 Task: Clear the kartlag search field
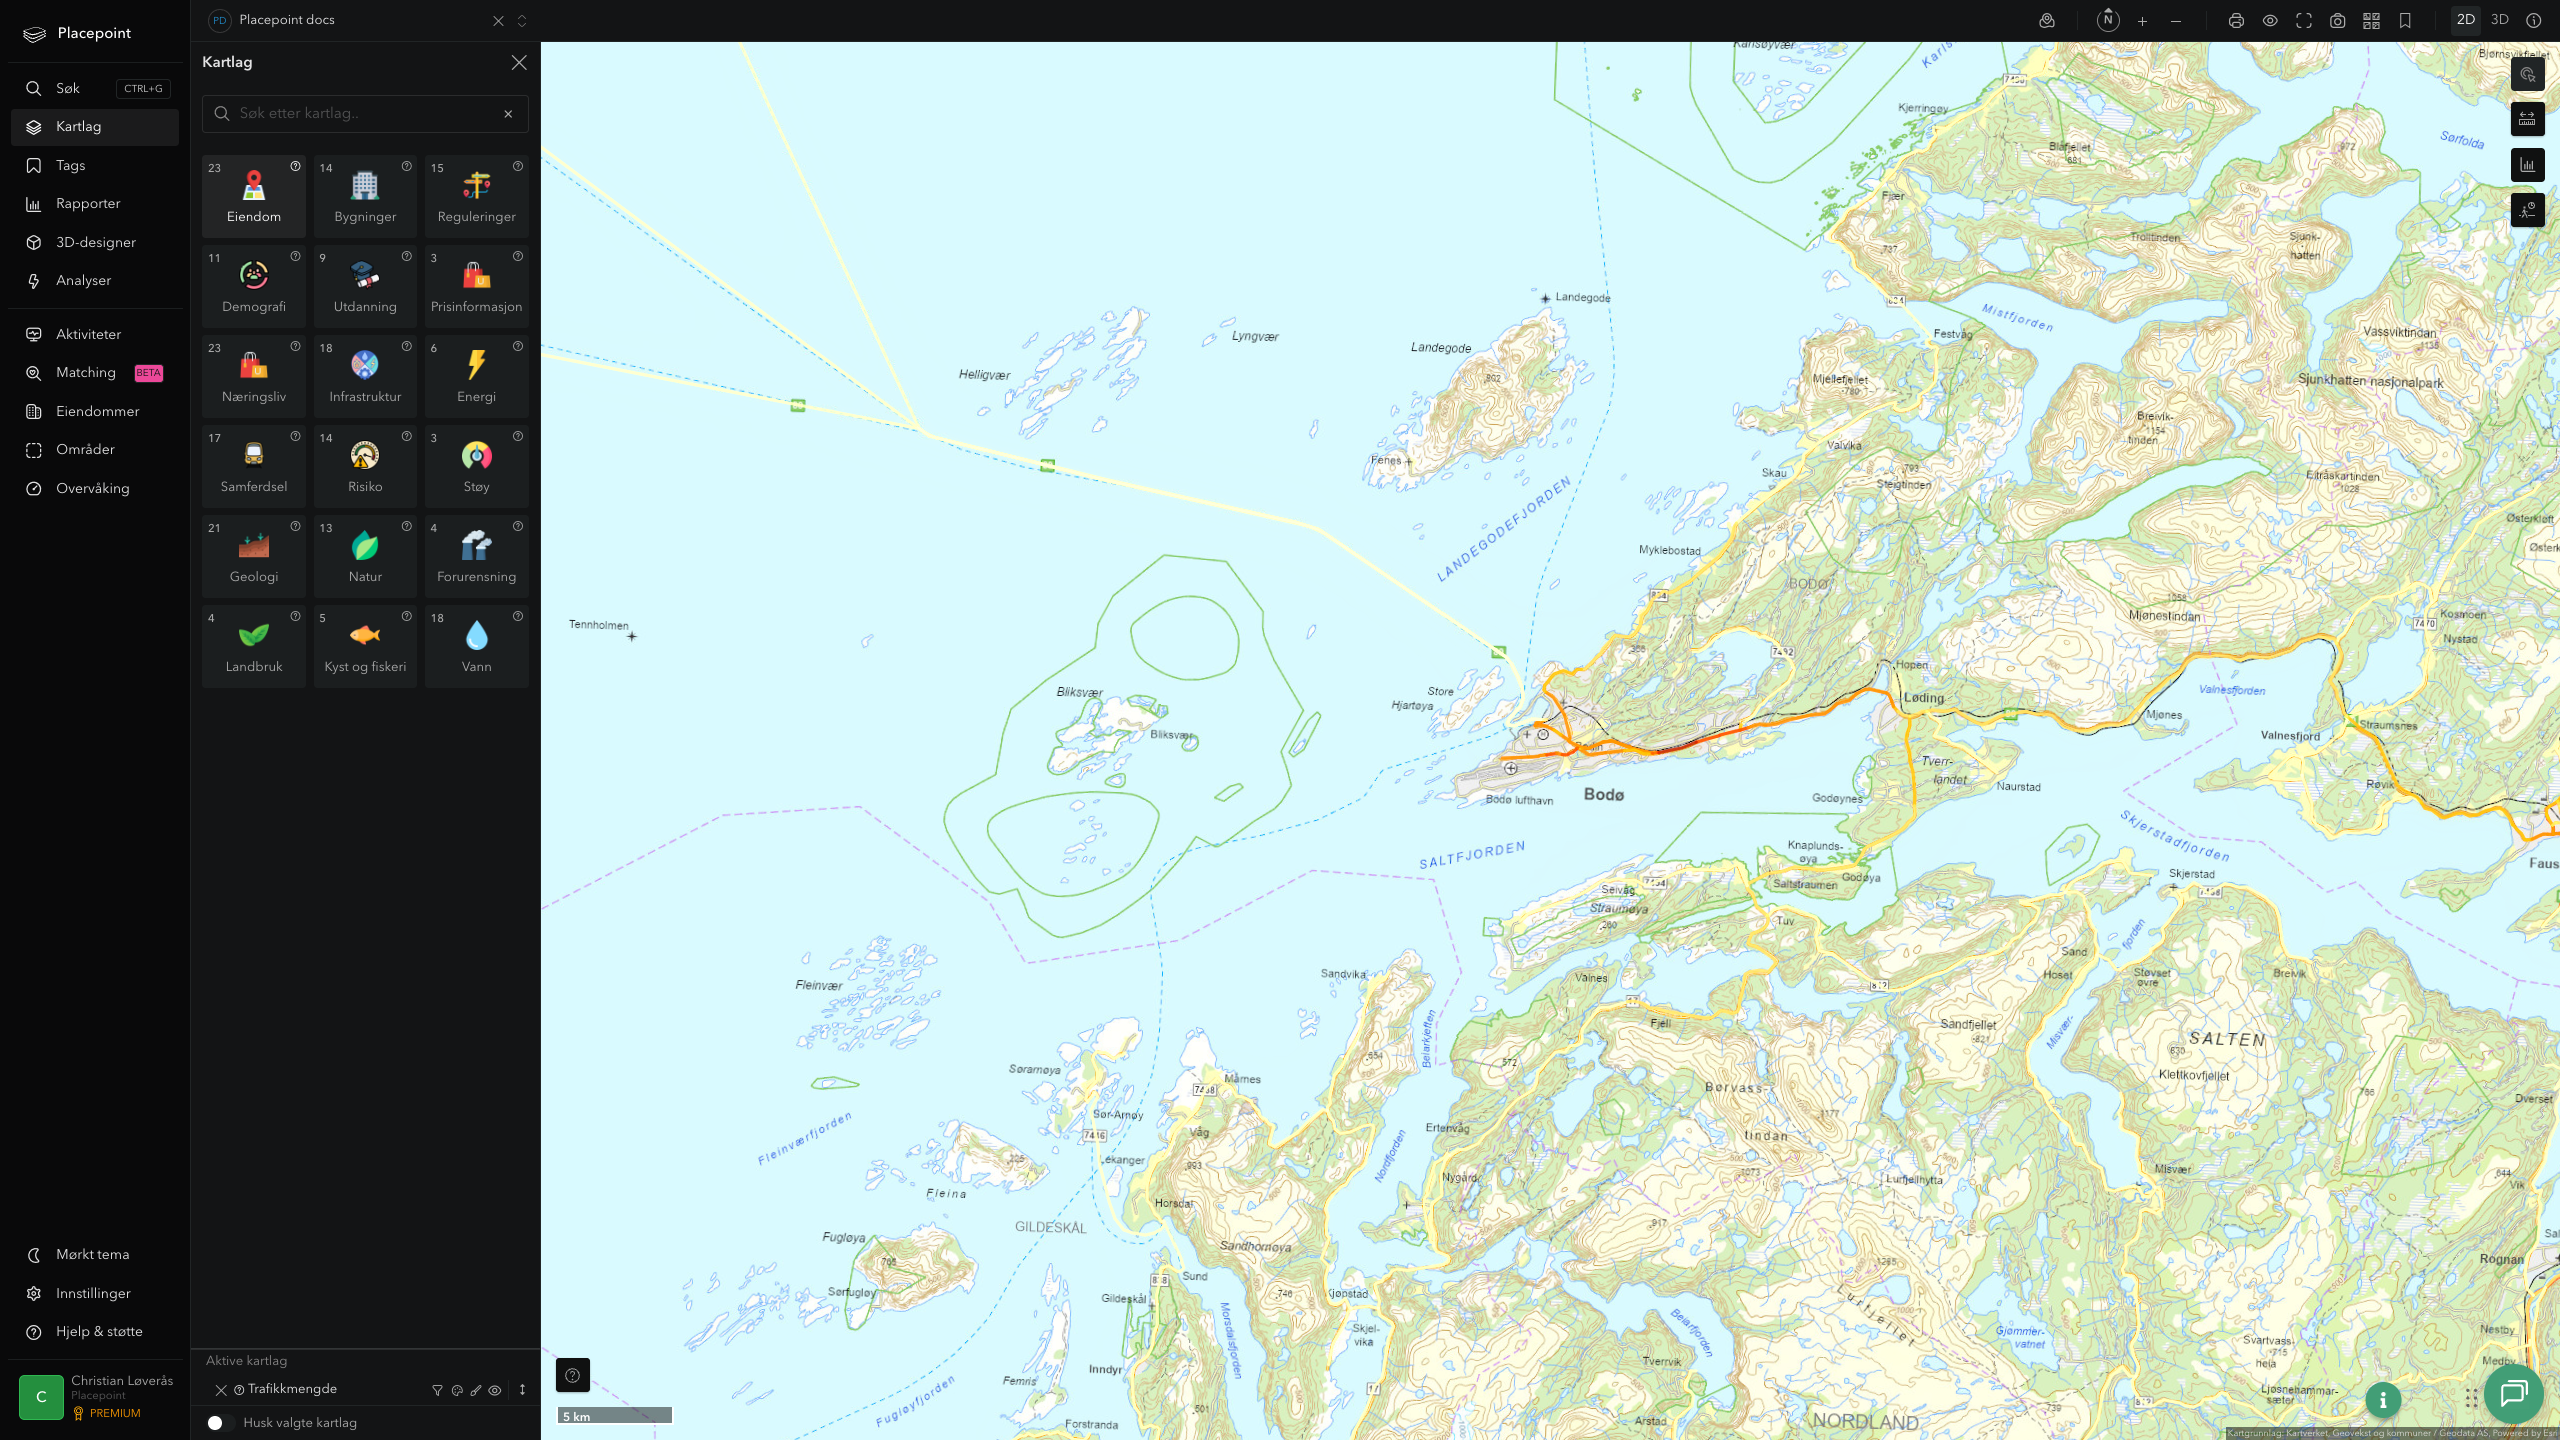(508, 114)
